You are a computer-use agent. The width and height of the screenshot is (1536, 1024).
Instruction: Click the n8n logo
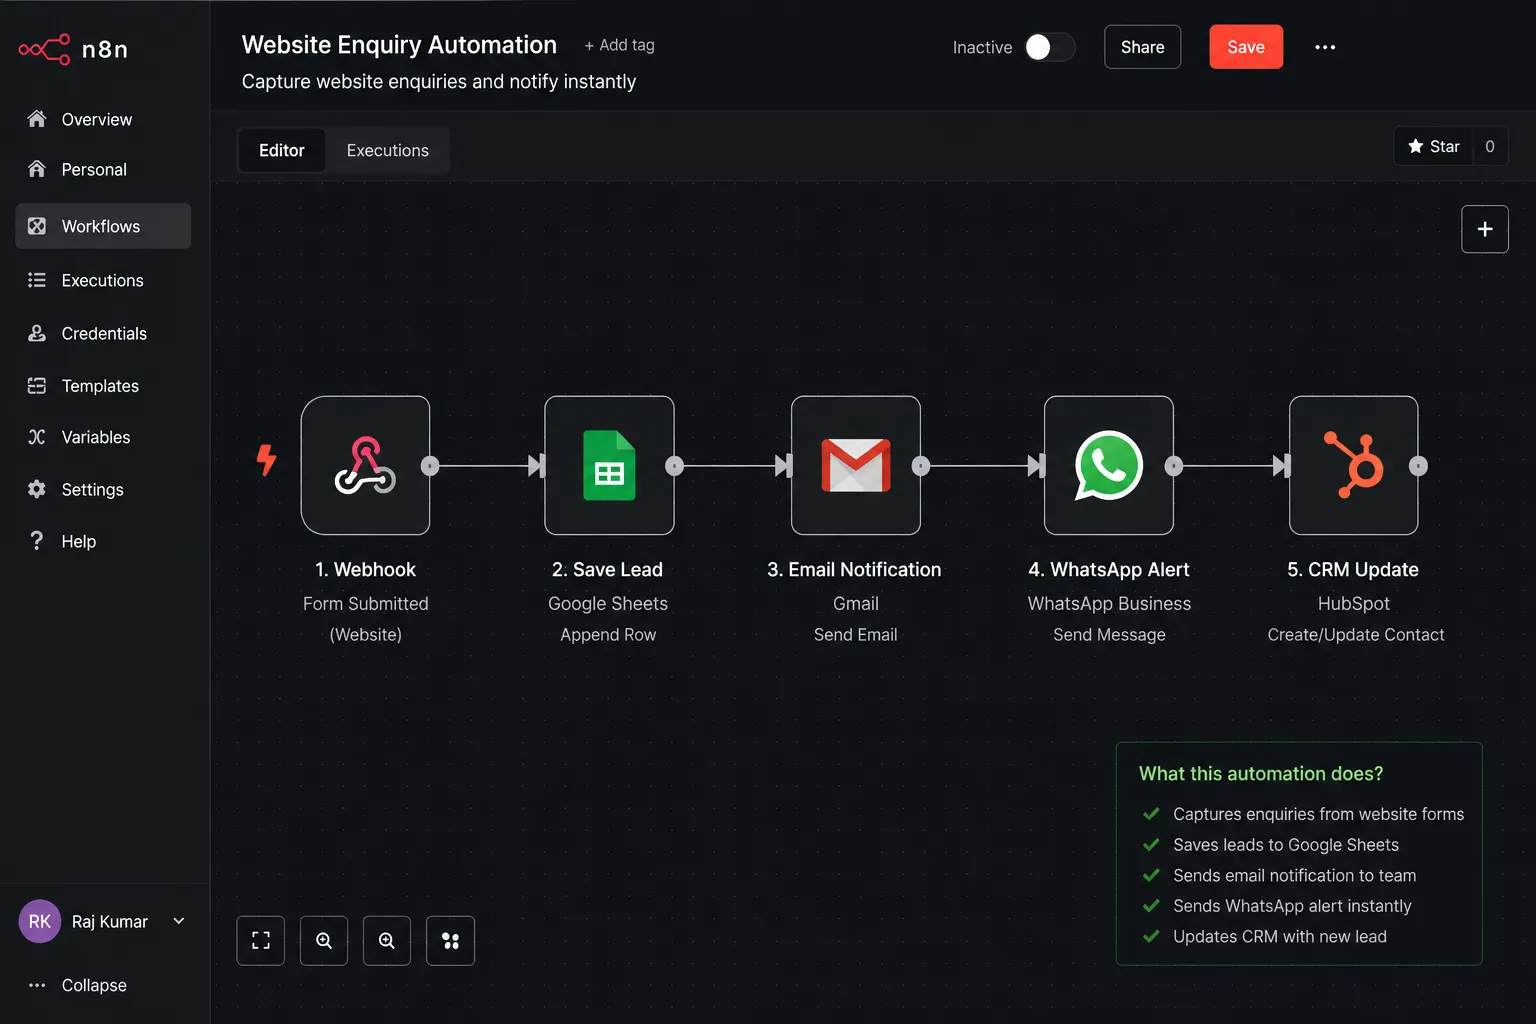click(73, 49)
